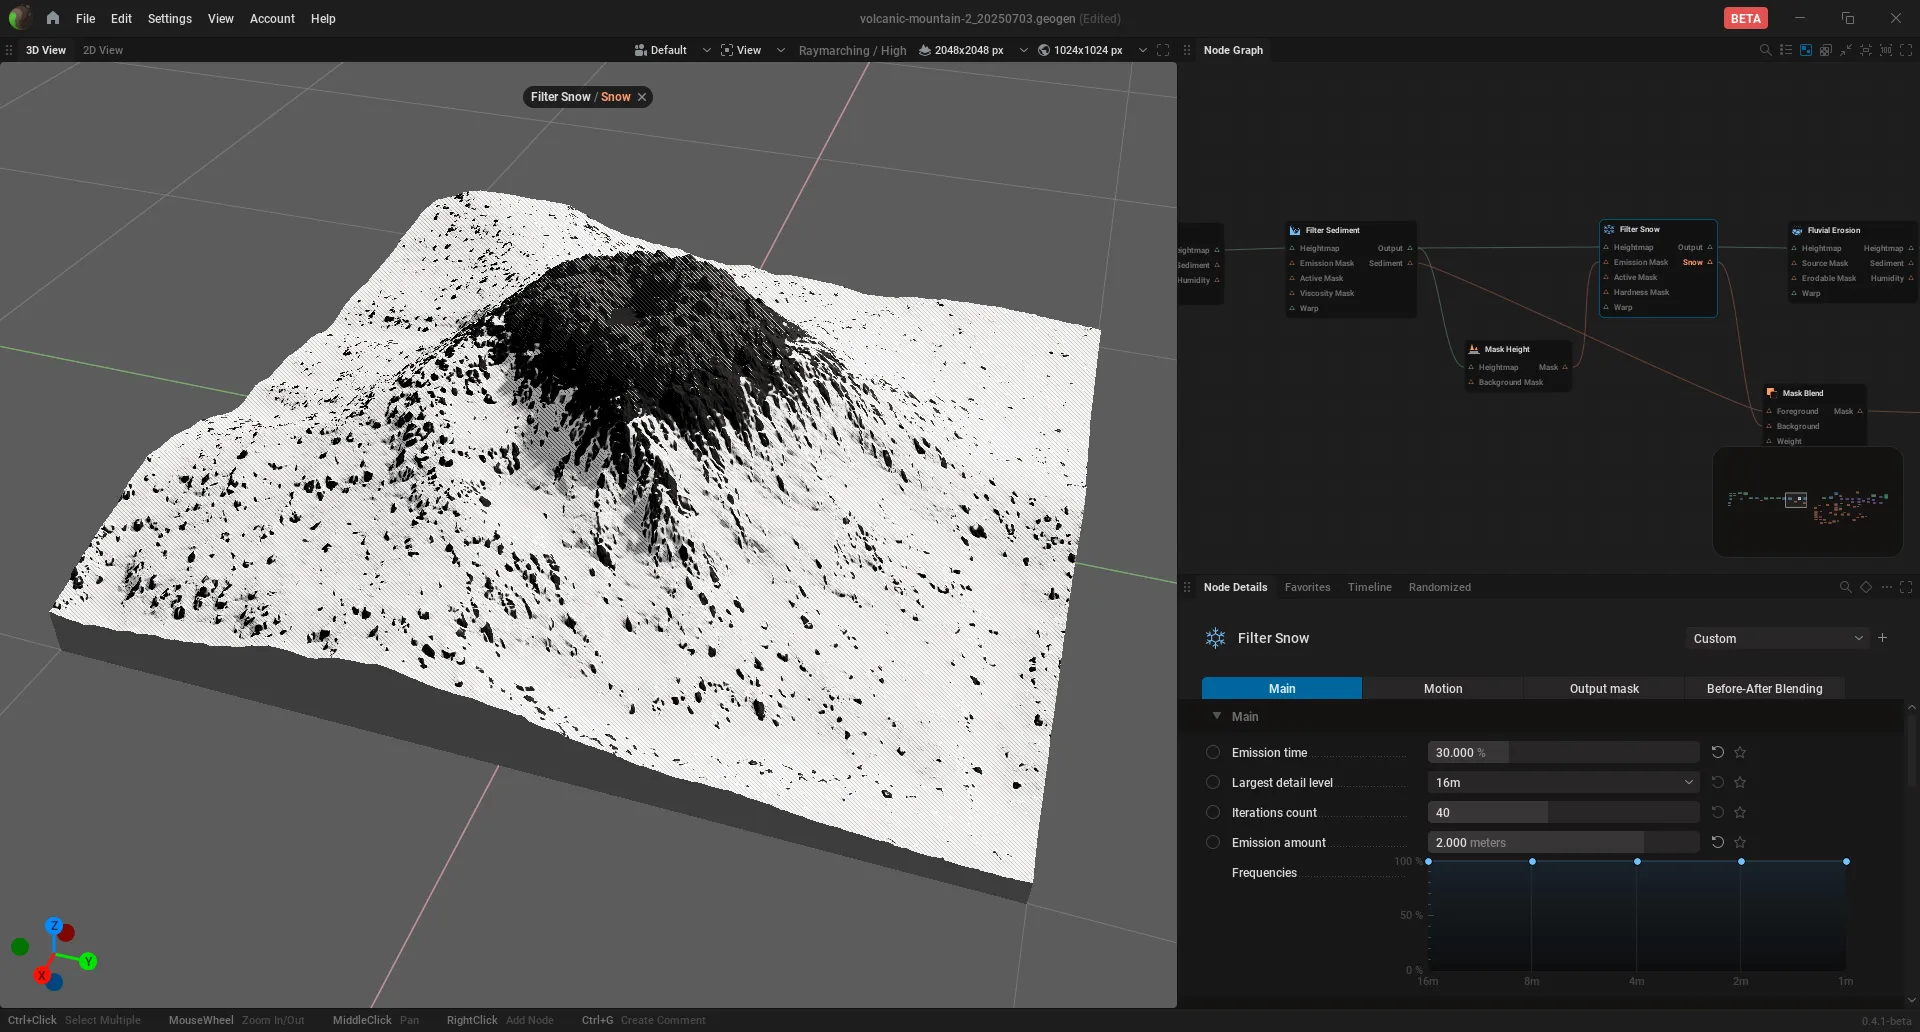The height and width of the screenshot is (1032, 1920).
Task: Click the node graph minimap thumbnail
Action: (x=1807, y=501)
